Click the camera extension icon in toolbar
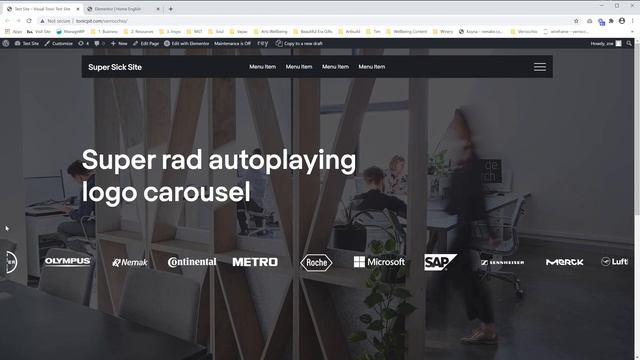640x360 pixels. (589, 21)
